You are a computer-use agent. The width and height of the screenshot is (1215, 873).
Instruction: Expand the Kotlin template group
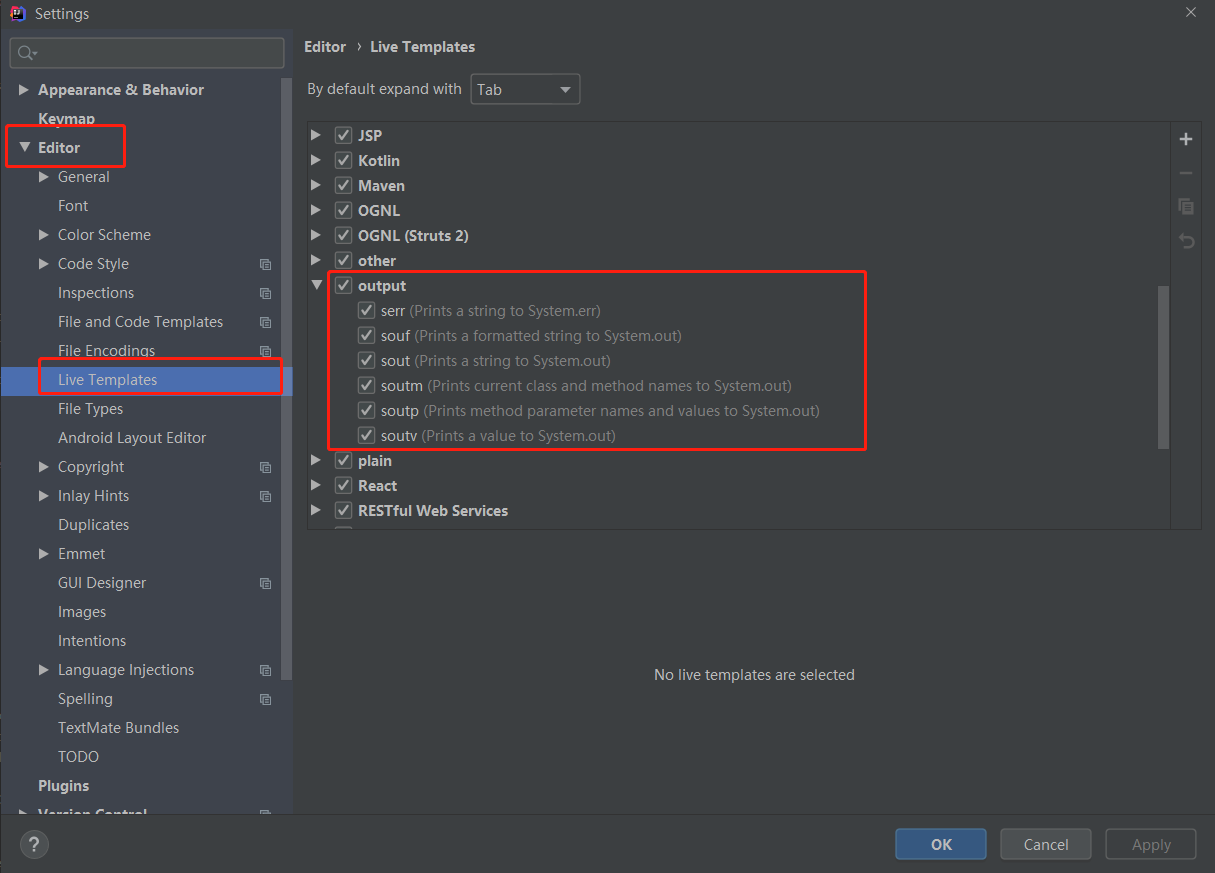coord(316,160)
